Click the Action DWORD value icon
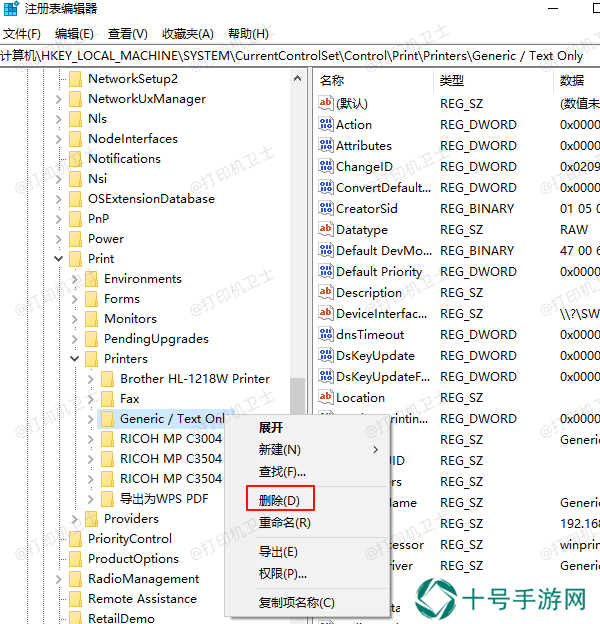This screenshot has width=600, height=624. [x=325, y=124]
